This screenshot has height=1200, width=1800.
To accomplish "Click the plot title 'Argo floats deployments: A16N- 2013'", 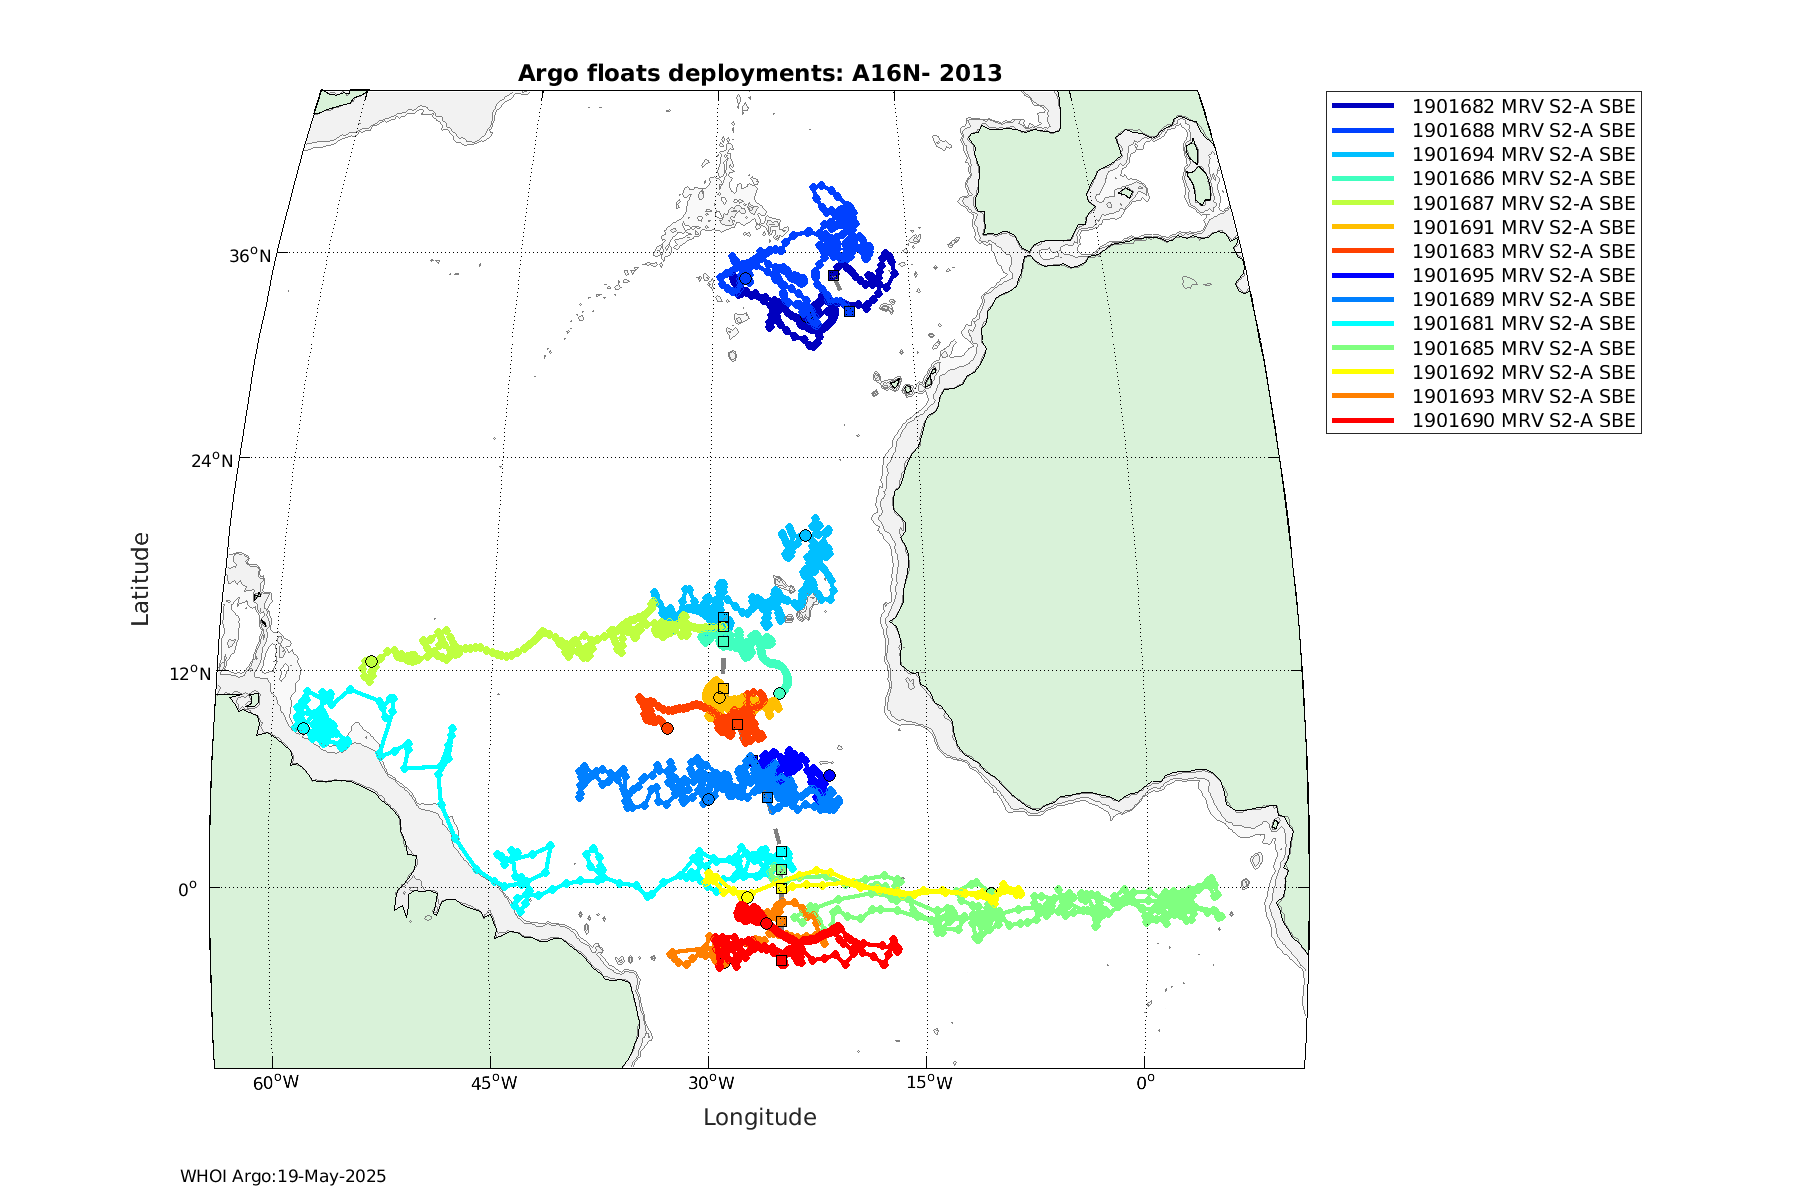I will 760,73.
